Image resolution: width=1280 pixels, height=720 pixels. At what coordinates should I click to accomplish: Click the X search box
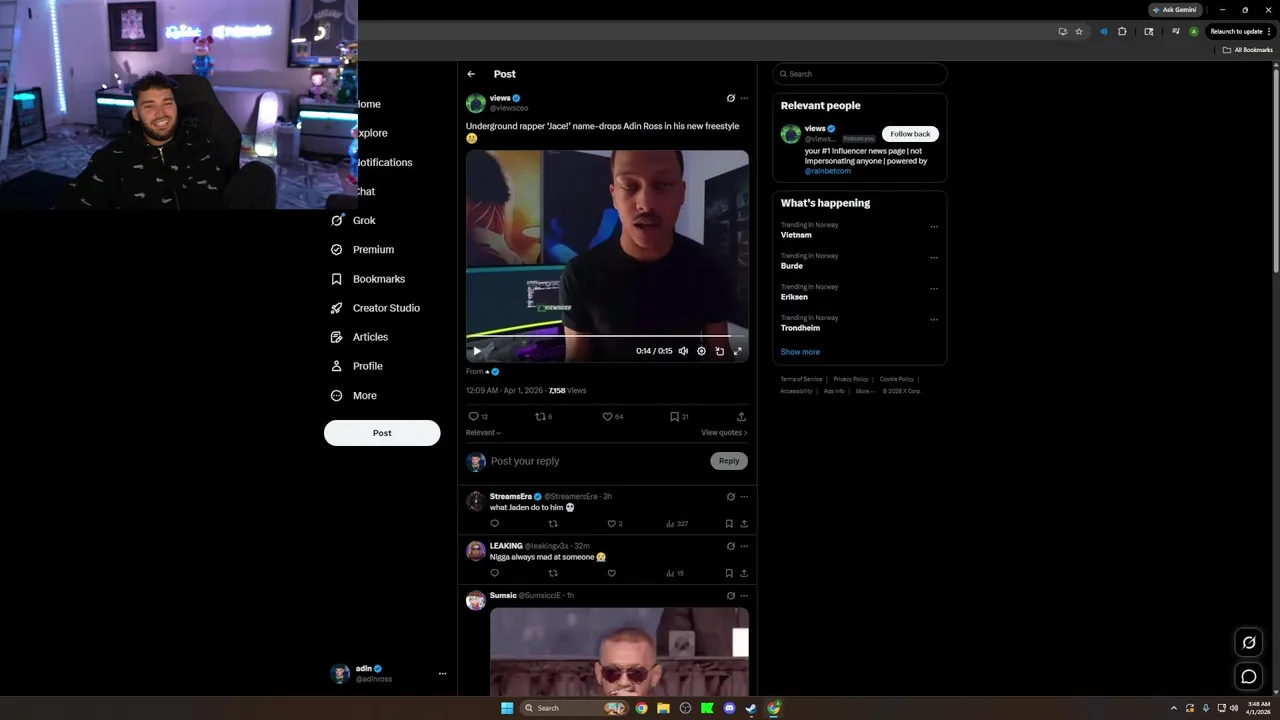[x=859, y=74]
